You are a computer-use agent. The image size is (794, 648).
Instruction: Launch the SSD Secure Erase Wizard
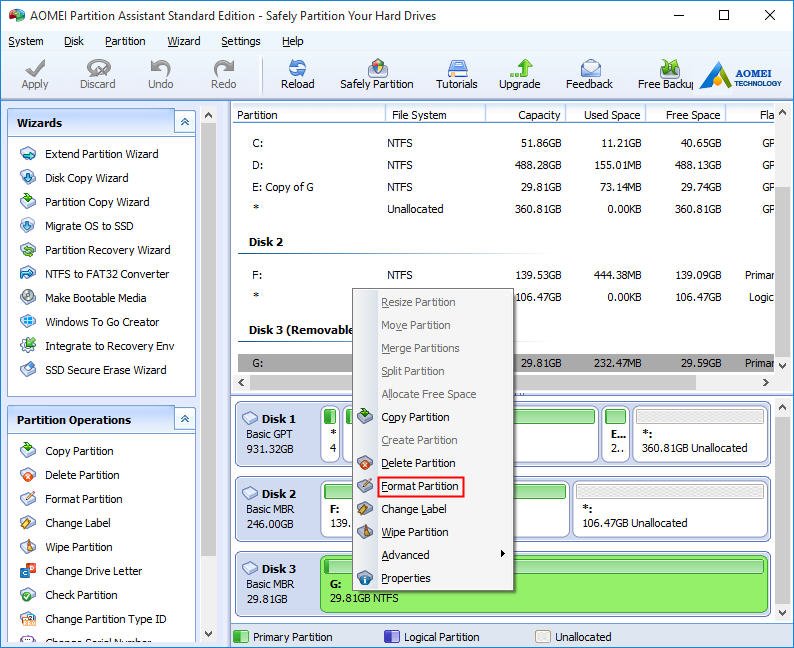(93, 370)
